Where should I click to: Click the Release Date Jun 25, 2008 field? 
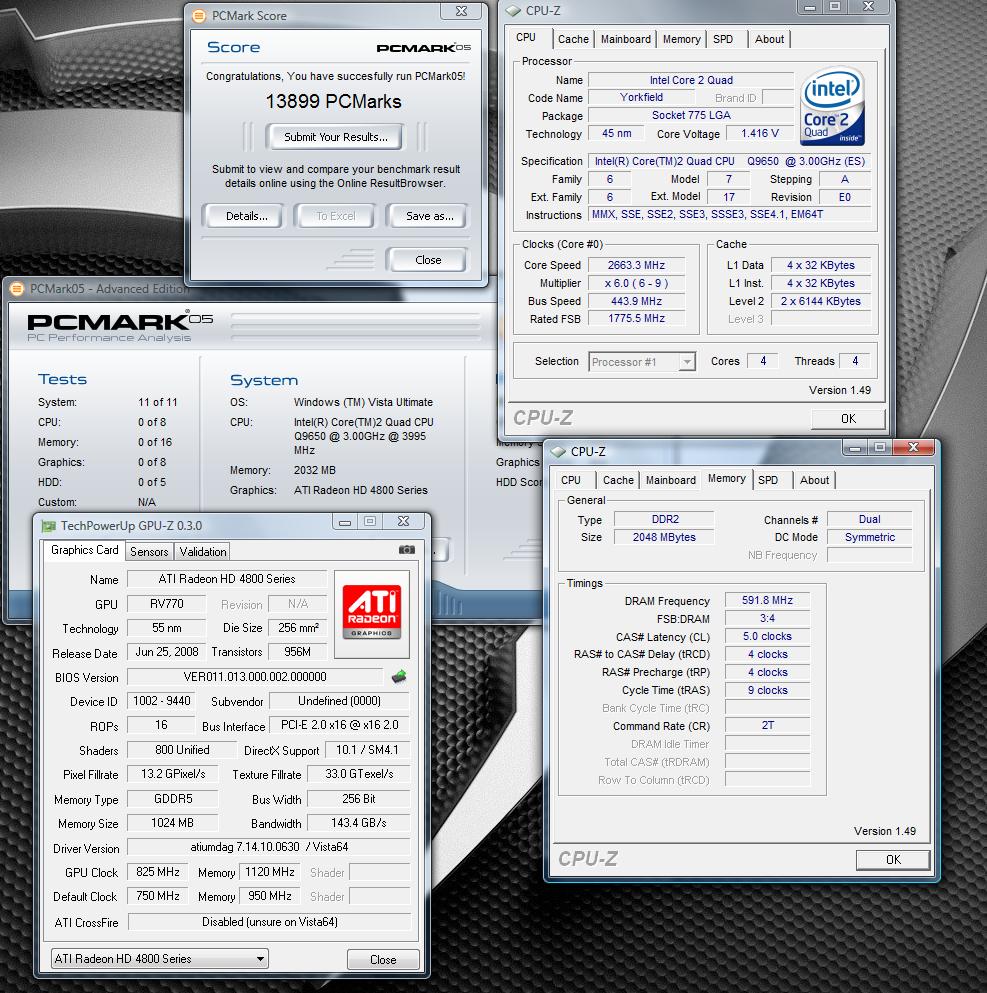[x=167, y=652]
